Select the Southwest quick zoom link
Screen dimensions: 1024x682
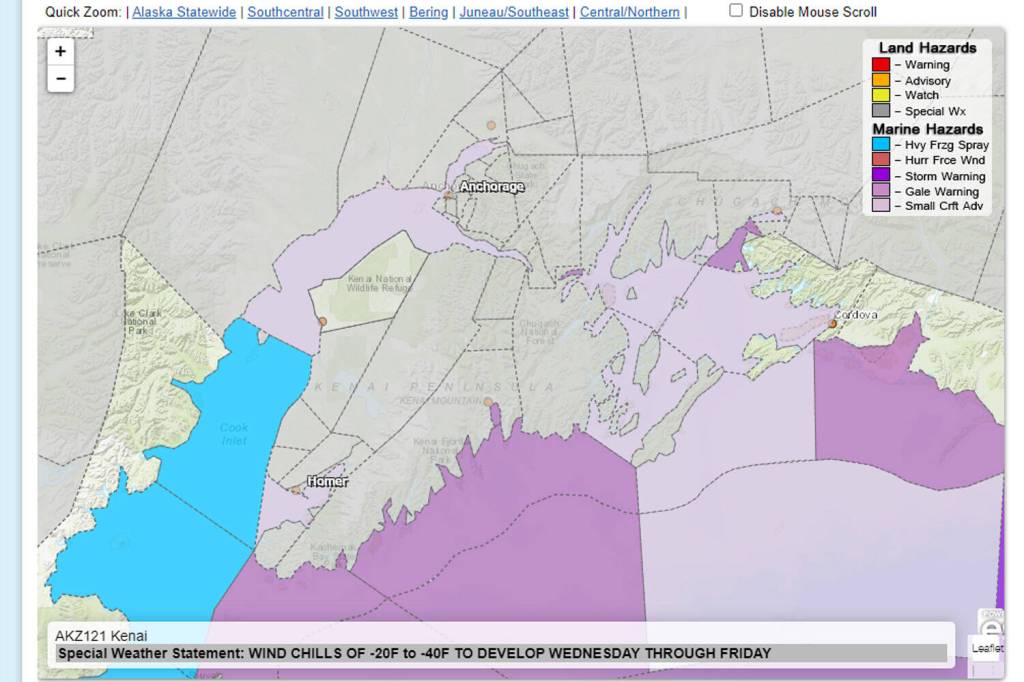(x=366, y=12)
